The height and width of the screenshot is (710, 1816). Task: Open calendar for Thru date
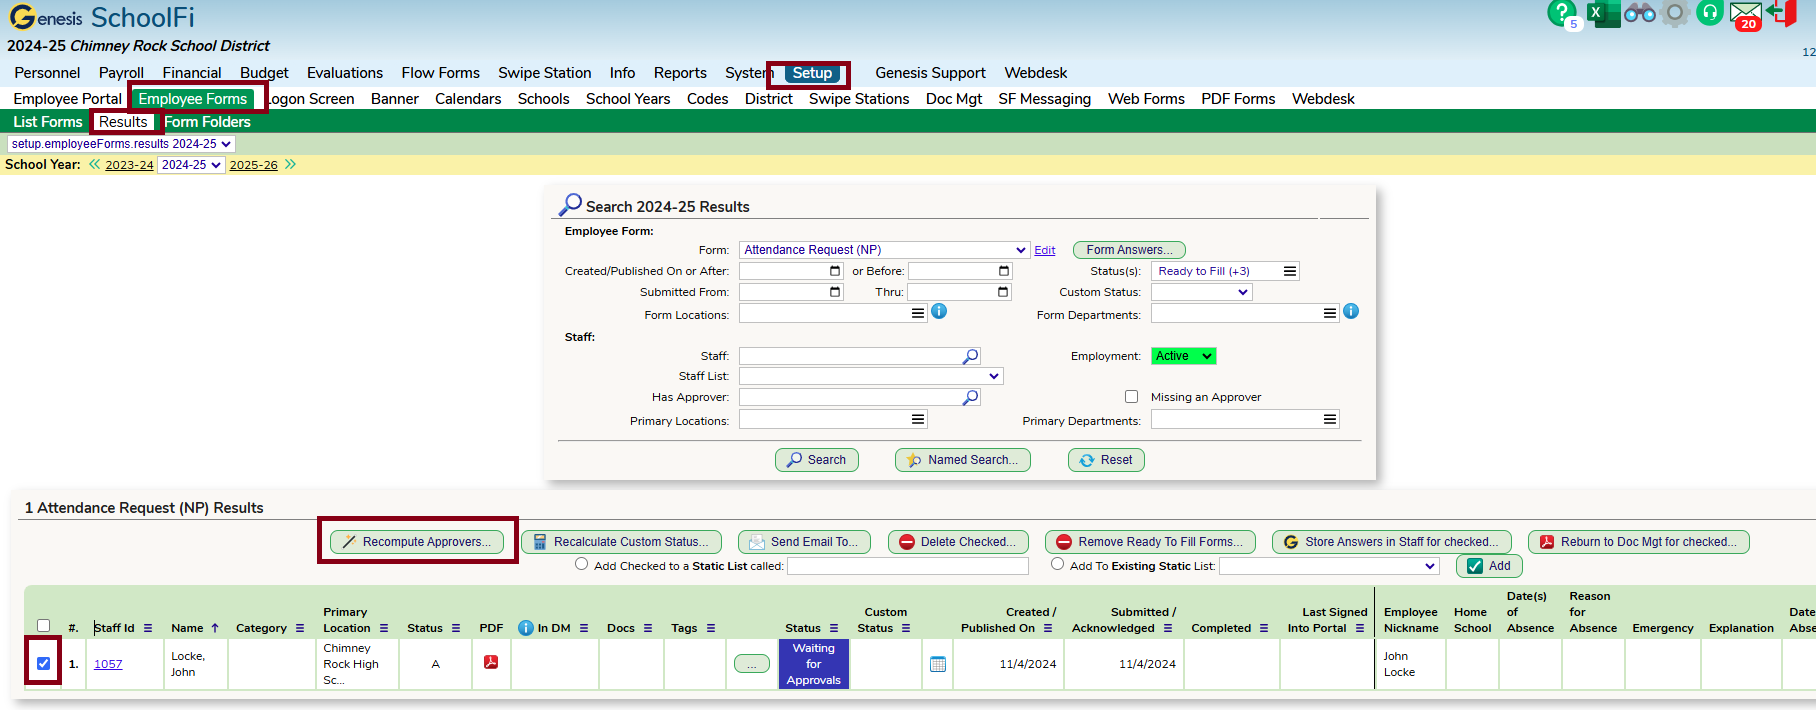(x=1003, y=292)
